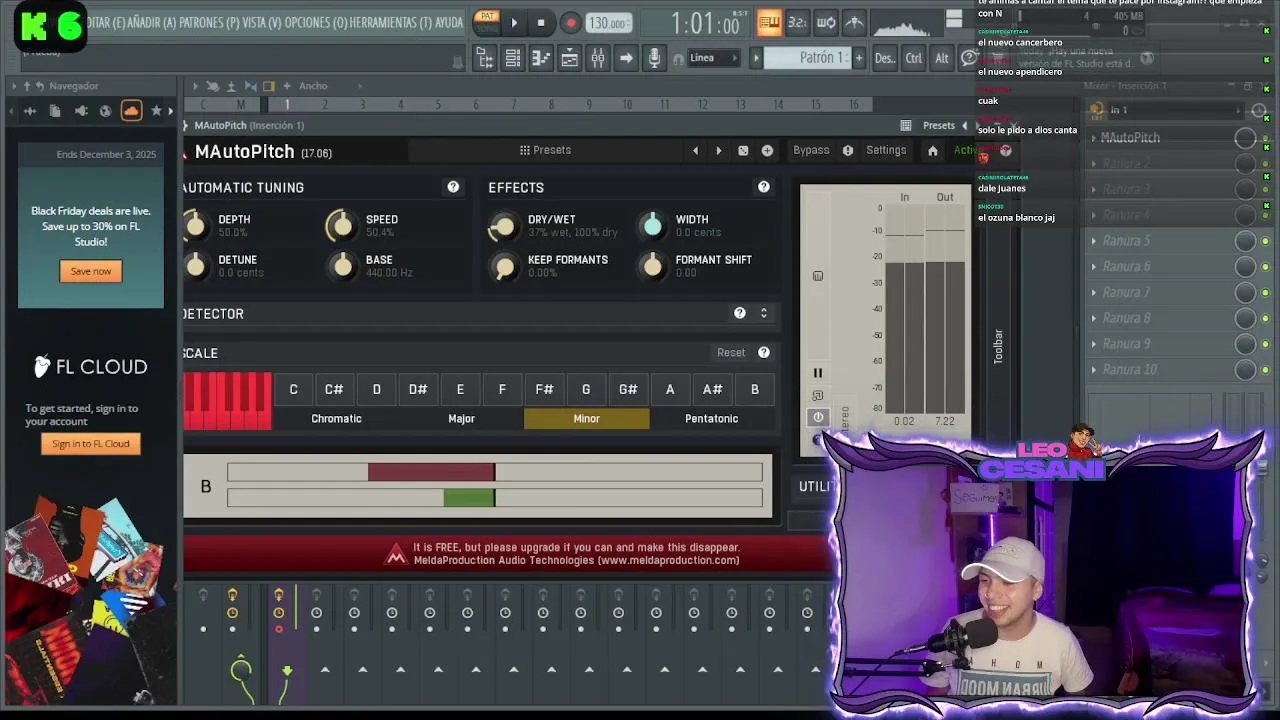Open MAutoPitch Presets menu
1280x720 pixels.
tap(545, 150)
